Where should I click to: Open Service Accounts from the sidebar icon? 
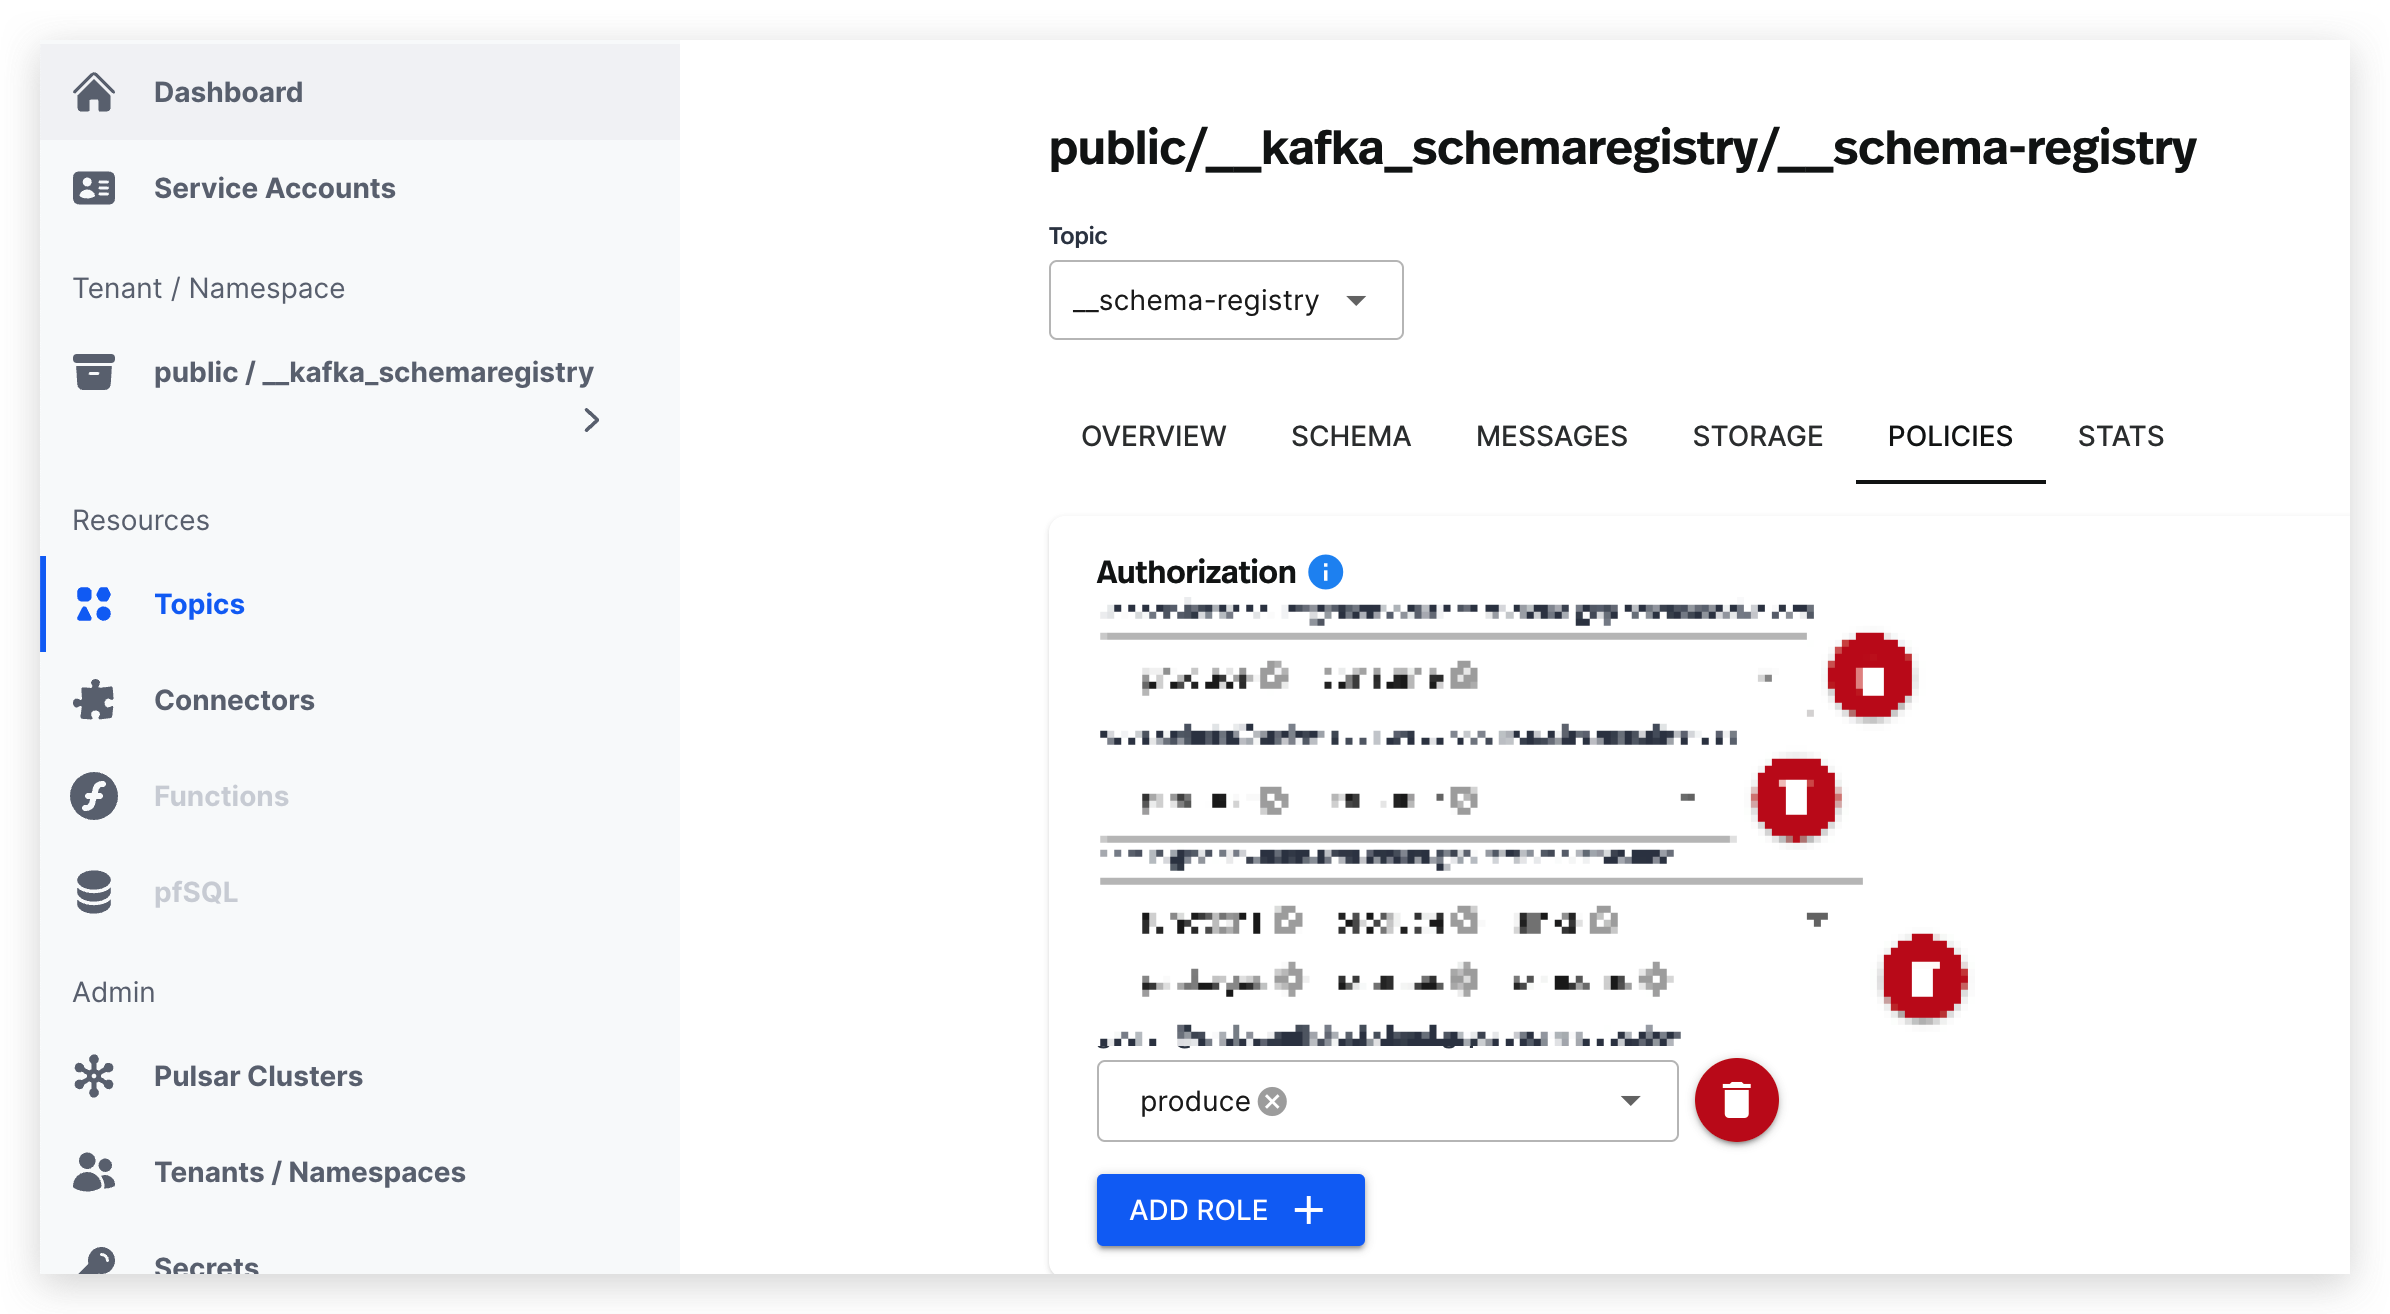pyautogui.click(x=94, y=187)
